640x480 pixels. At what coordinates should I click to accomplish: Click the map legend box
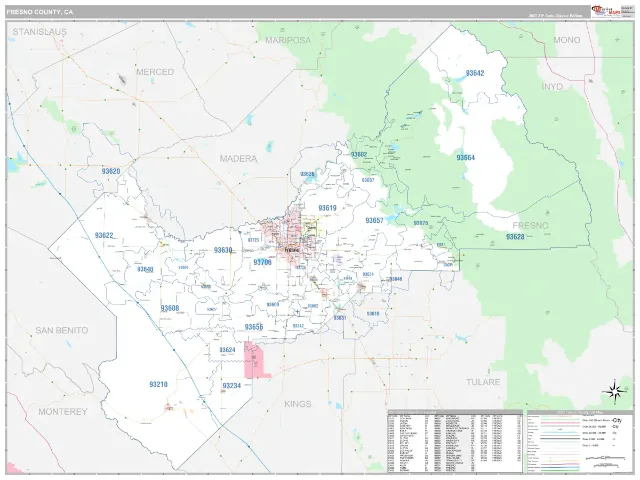[580, 442]
